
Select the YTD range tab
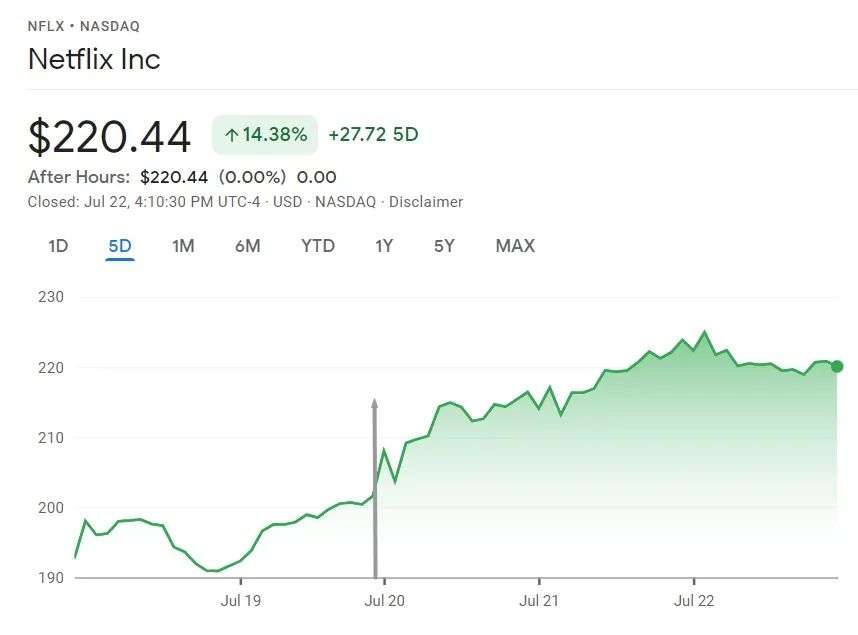point(318,246)
